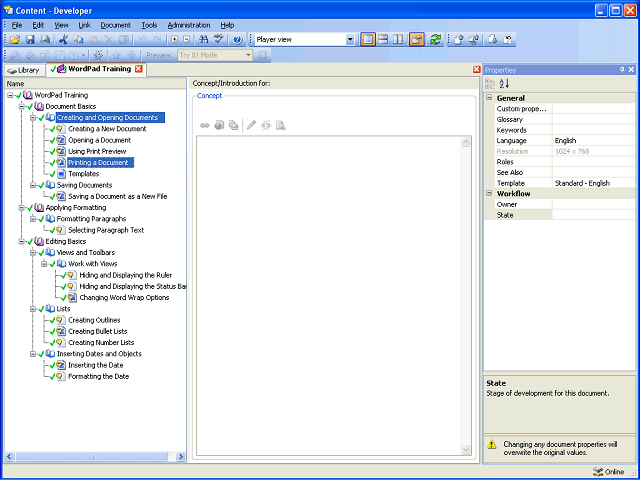Collapse the Applying Formatting node
640x480 pixels.
coord(22,208)
